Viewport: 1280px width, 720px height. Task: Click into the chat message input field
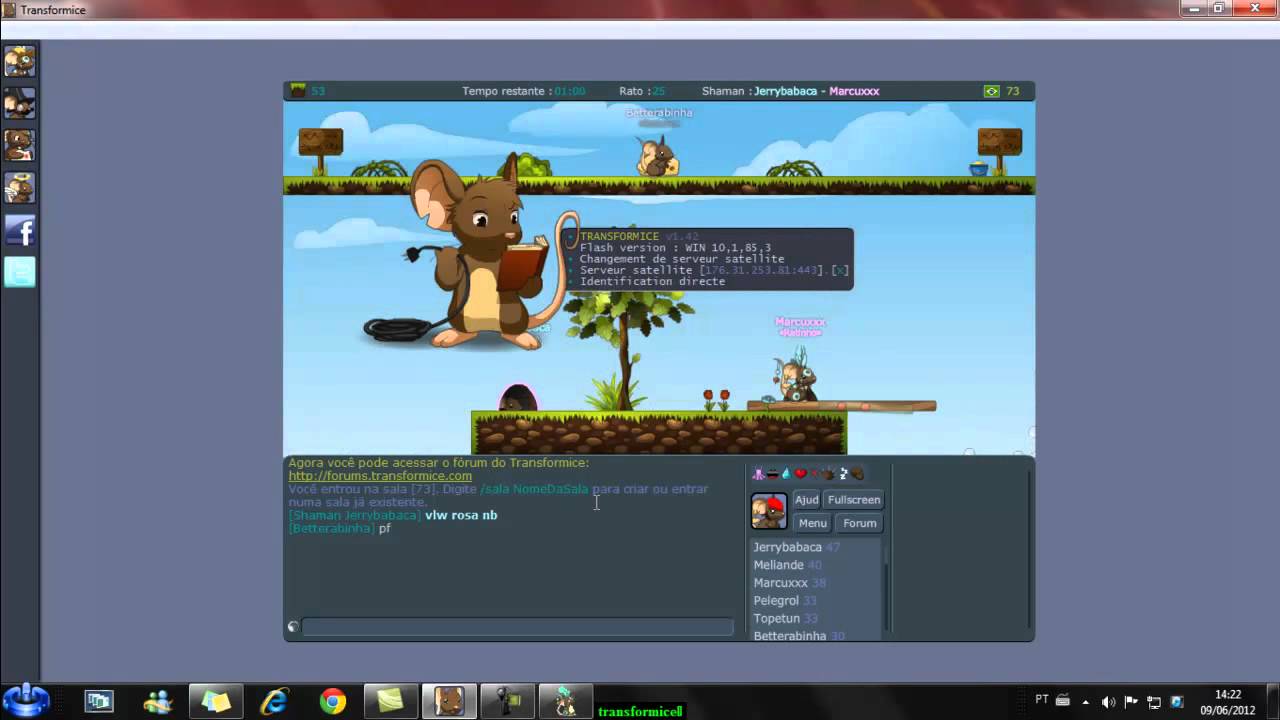(x=518, y=627)
